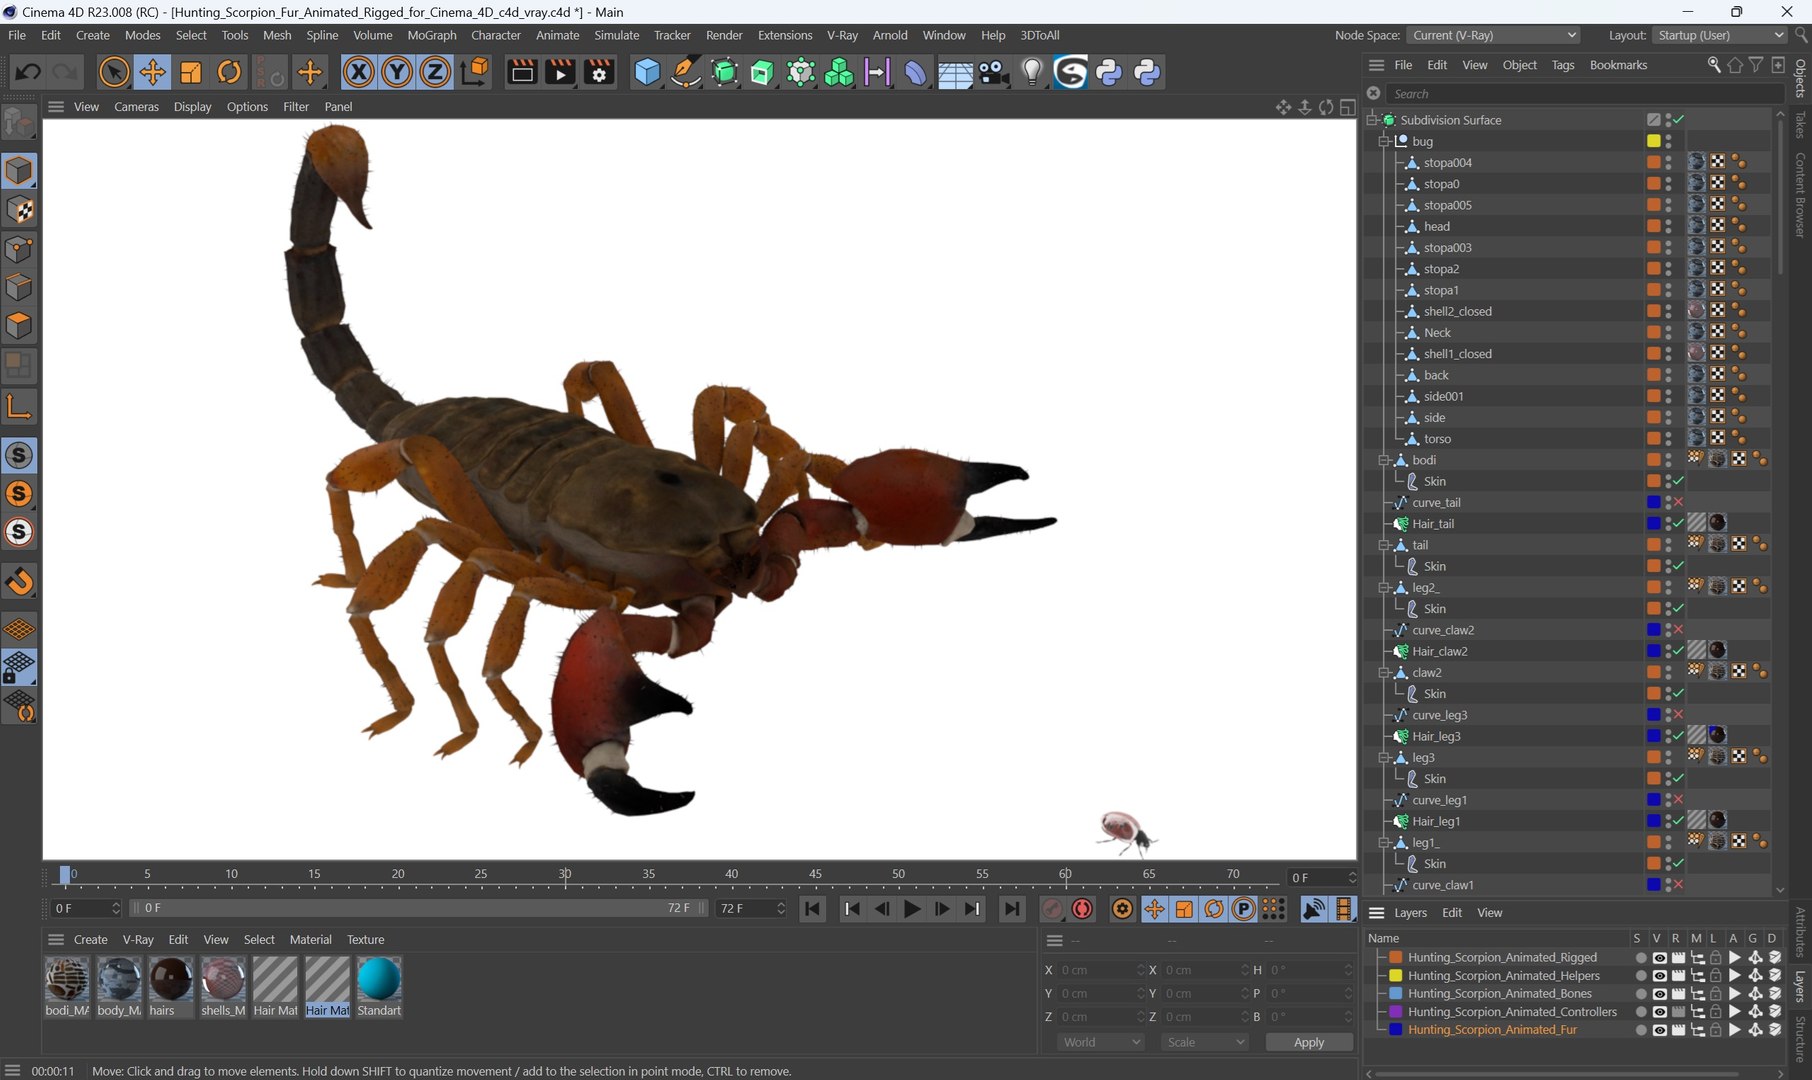The image size is (1812, 1080).
Task: Add a Camera object icon
Action: [x=993, y=72]
